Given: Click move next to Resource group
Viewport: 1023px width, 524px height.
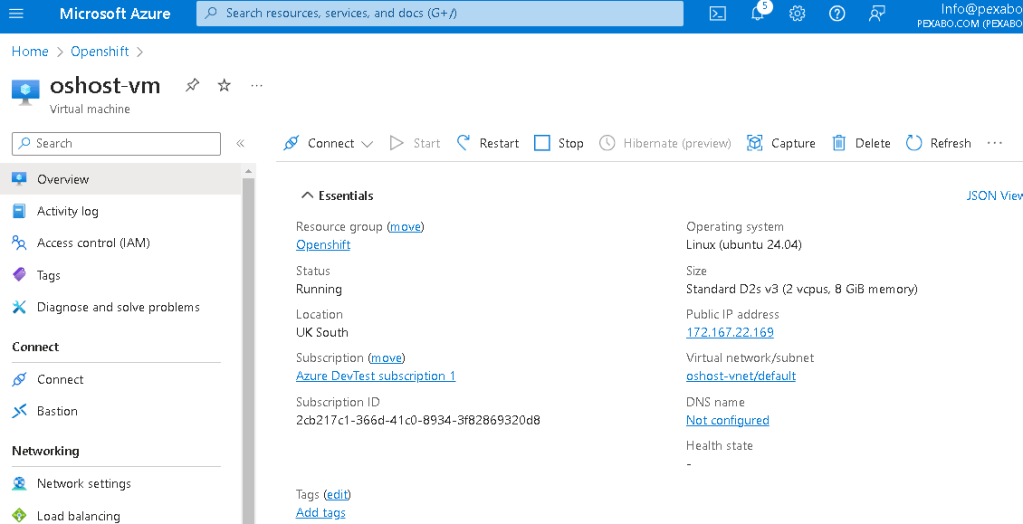Looking at the screenshot, I should tap(405, 226).
